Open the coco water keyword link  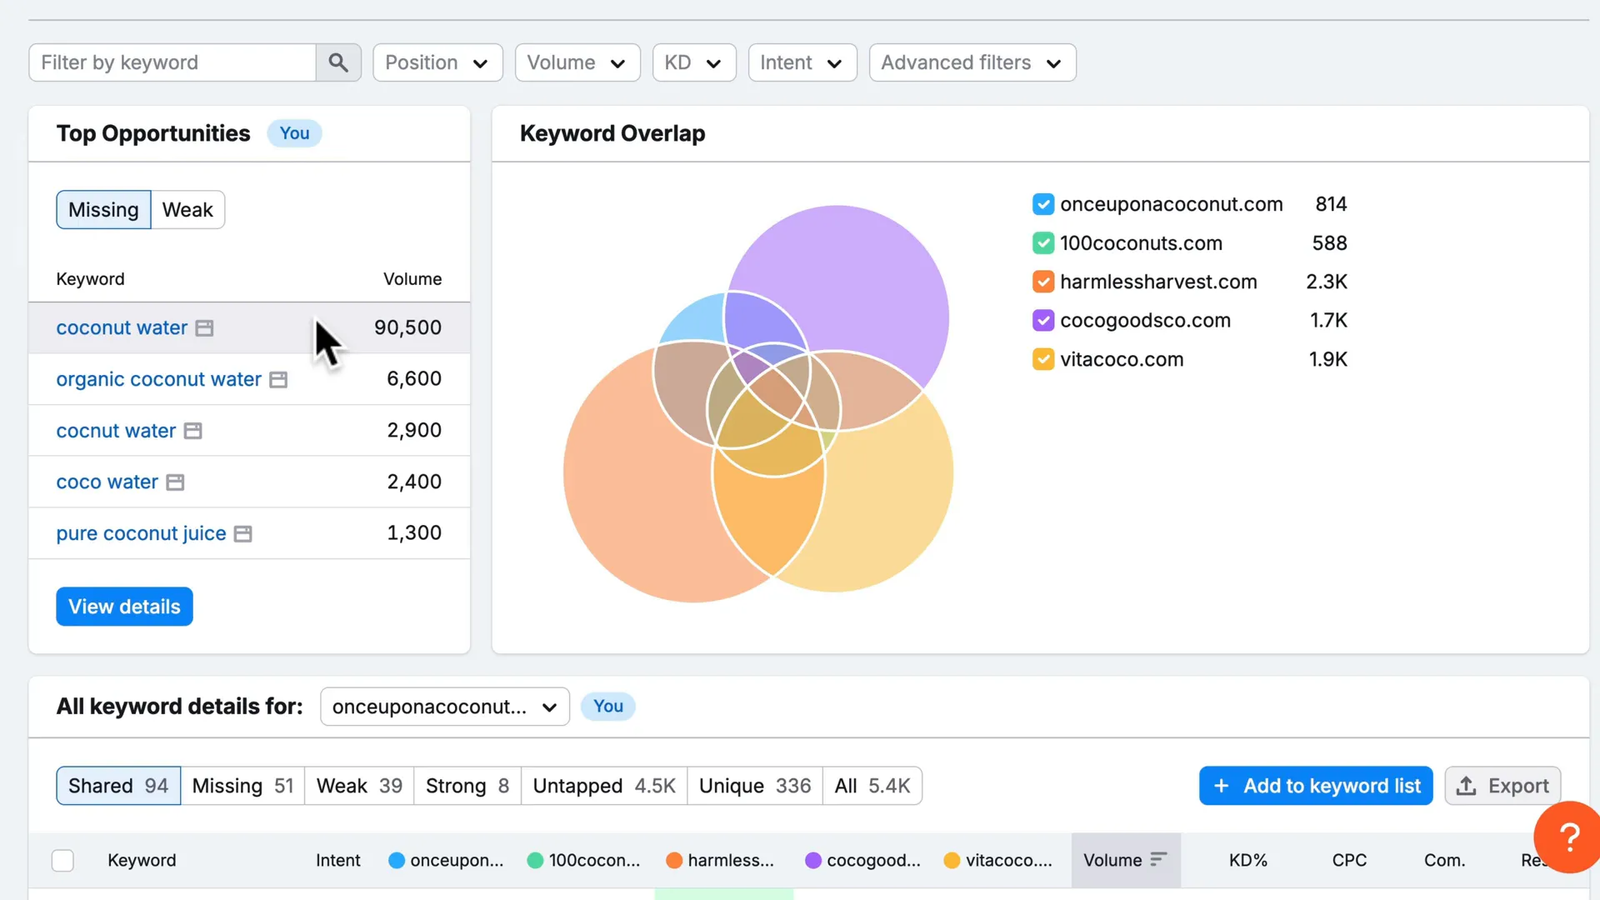pyautogui.click(x=107, y=482)
